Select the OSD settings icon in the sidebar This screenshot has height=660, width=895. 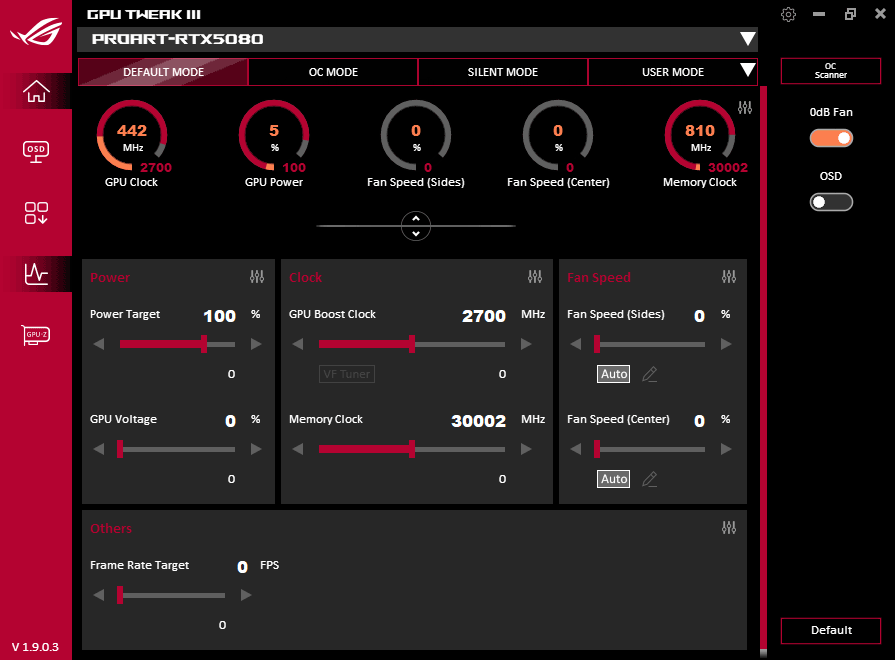(x=36, y=151)
